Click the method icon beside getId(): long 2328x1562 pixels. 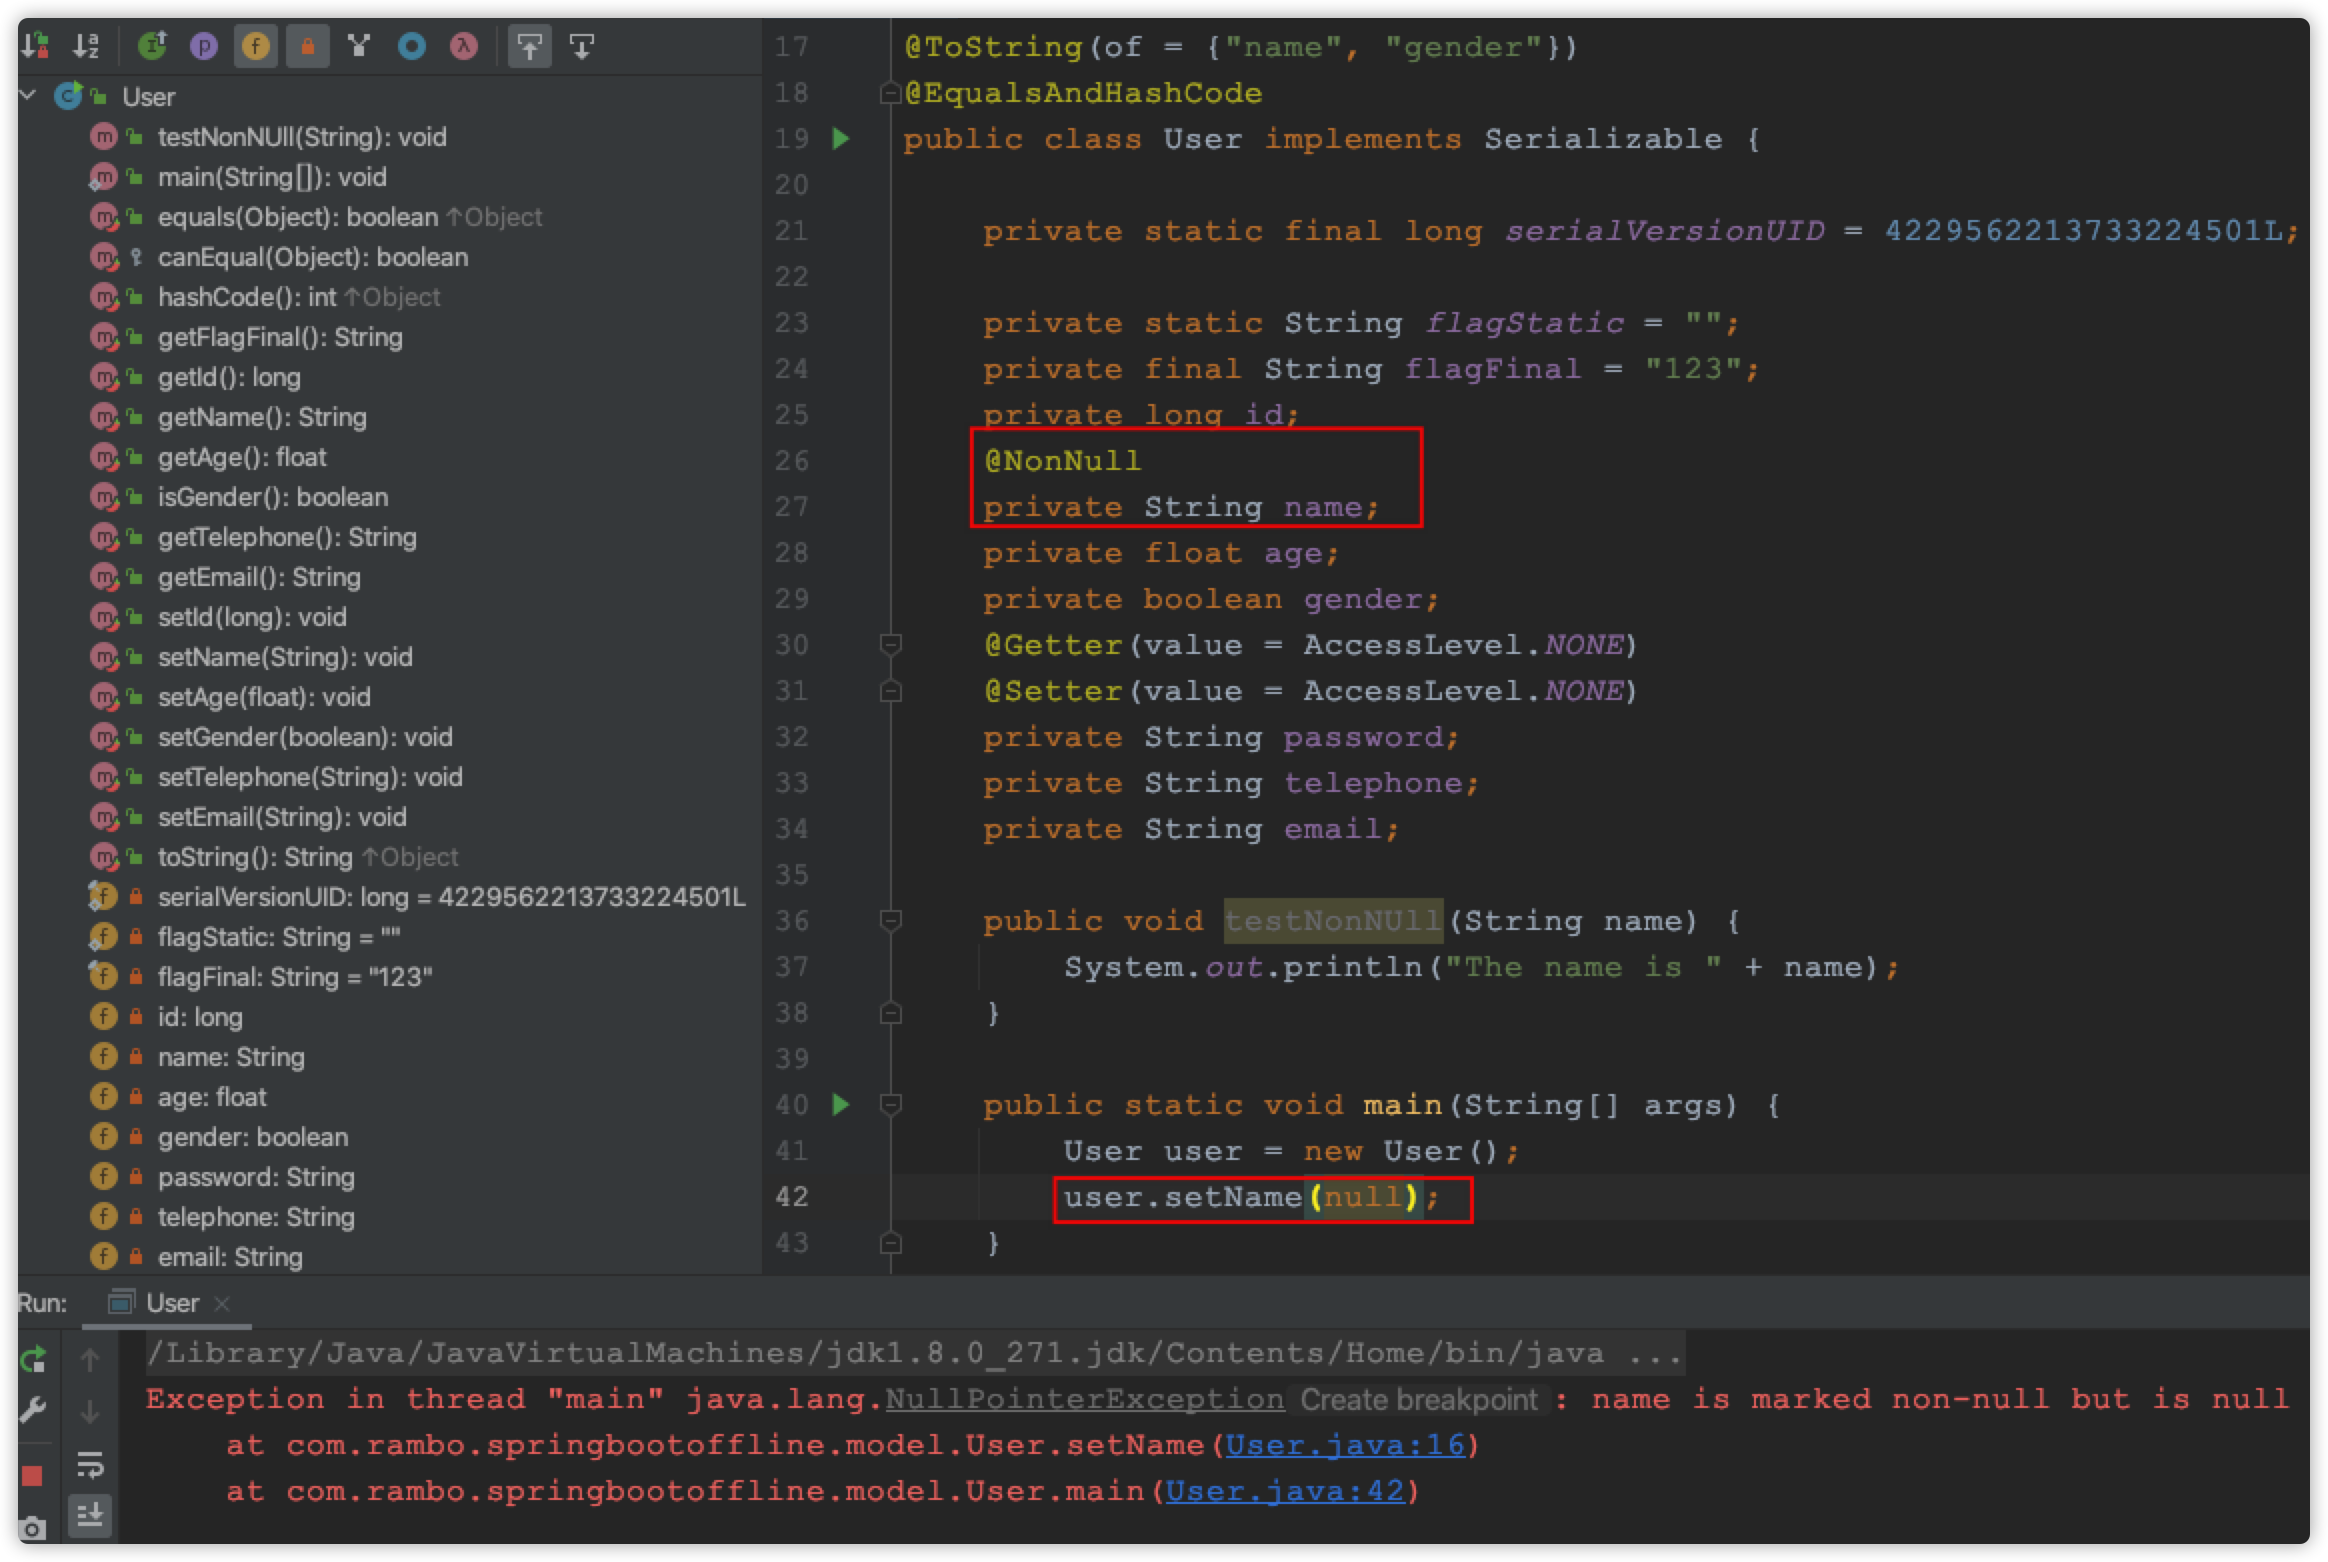tap(104, 376)
